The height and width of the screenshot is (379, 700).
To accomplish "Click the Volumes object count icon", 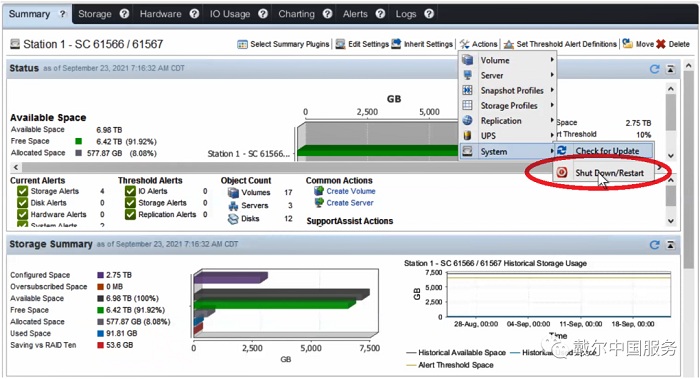I will point(233,192).
